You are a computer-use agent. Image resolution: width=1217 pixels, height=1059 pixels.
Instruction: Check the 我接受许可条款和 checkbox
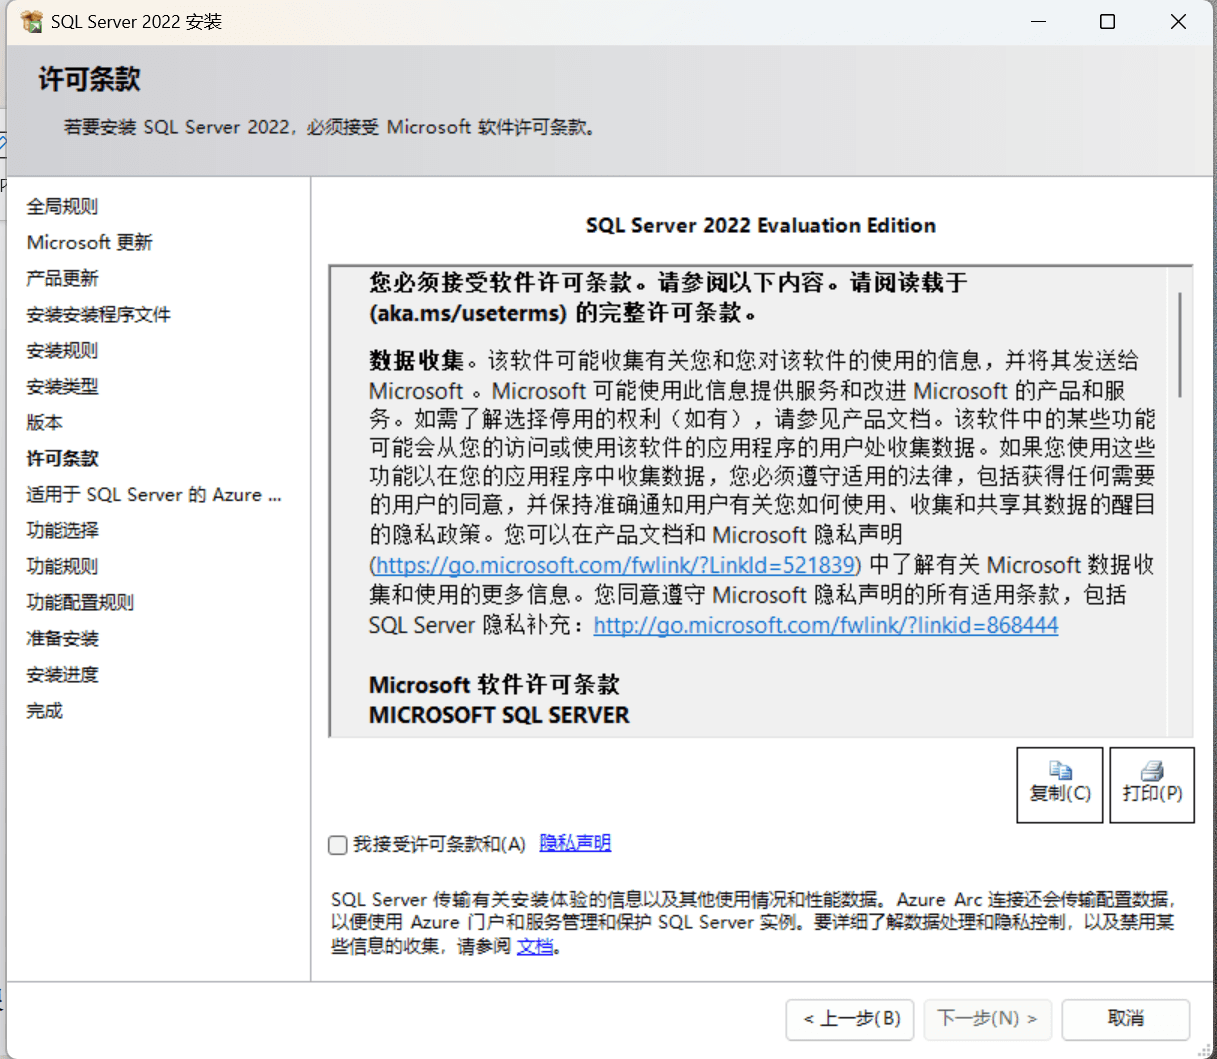[x=338, y=845]
